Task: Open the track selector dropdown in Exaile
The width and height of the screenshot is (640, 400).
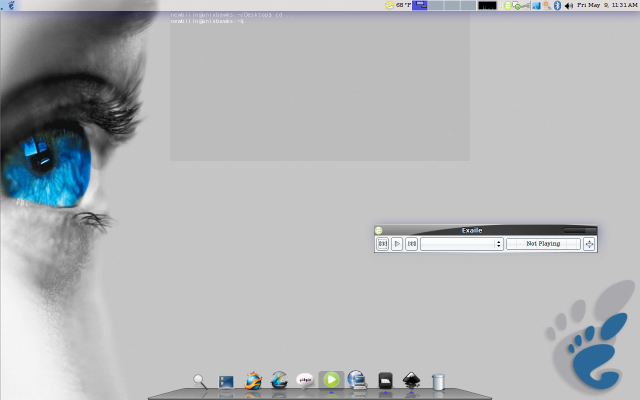Action: coord(462,244)
